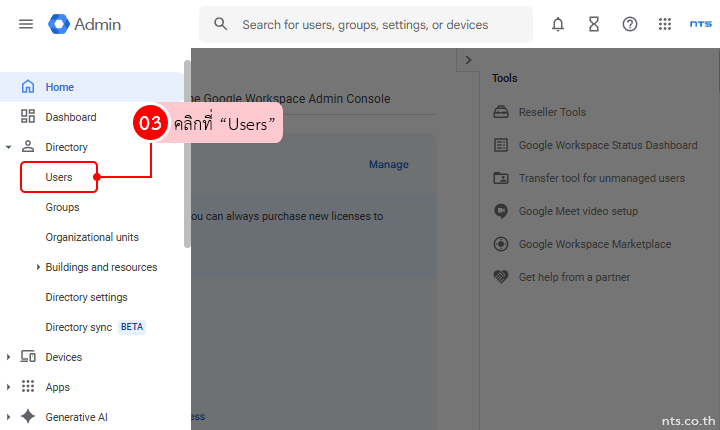Click the Manage link
Screen dimensions: 720x430
[388, 164]
